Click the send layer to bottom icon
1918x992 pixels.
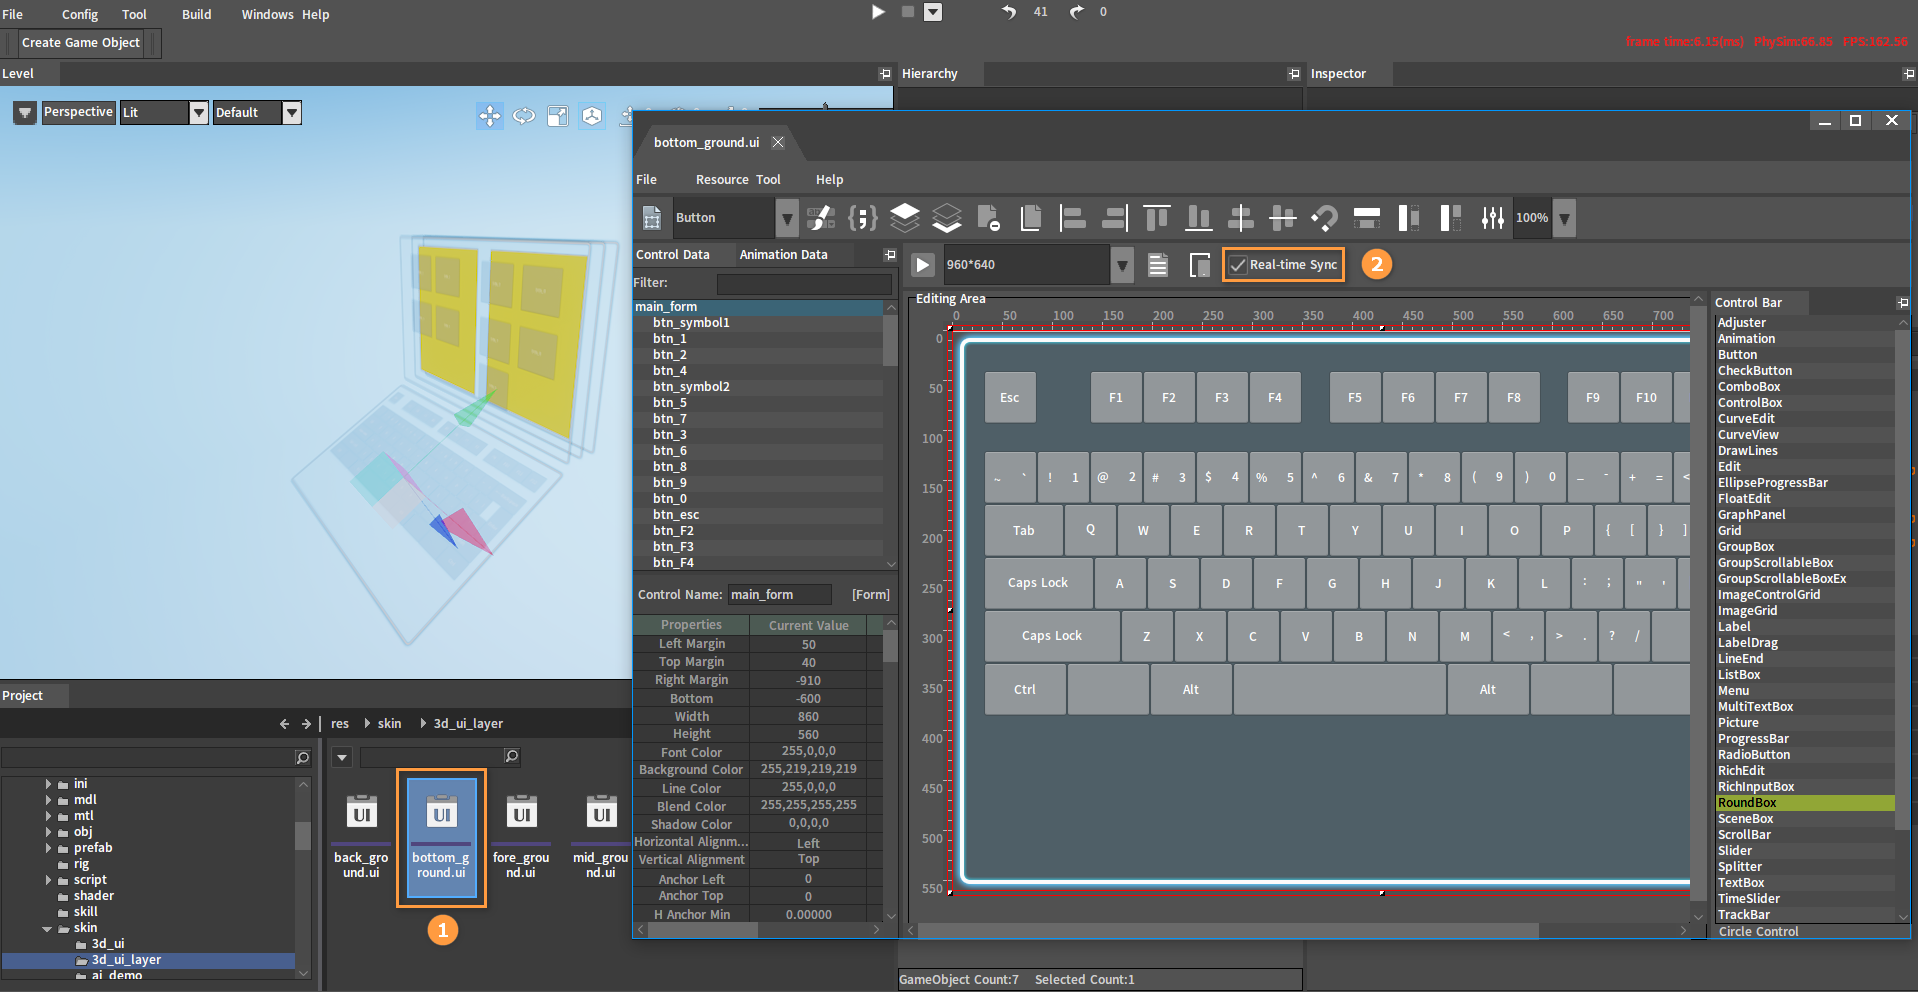pos(947,218)
